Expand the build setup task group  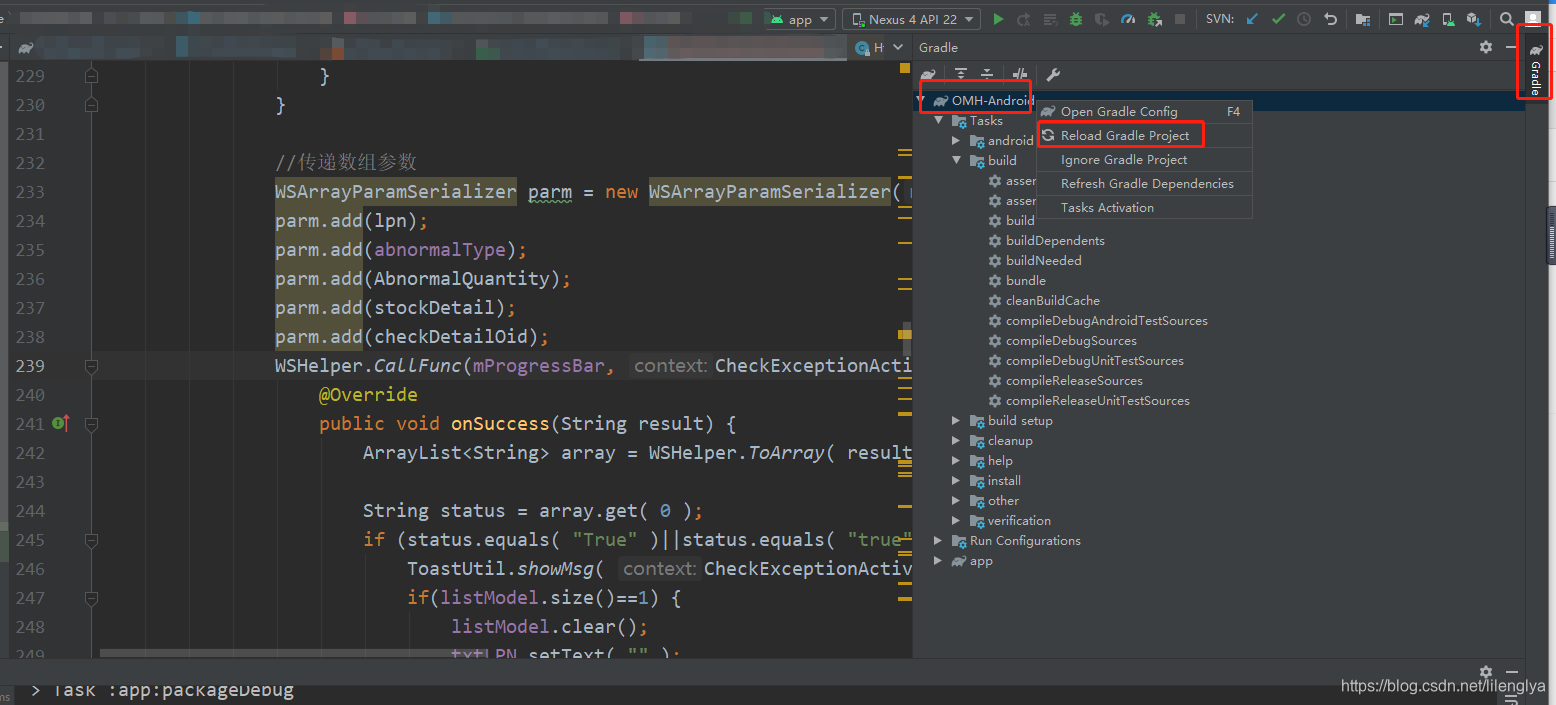pyautogui.click(x=957, y=421)
